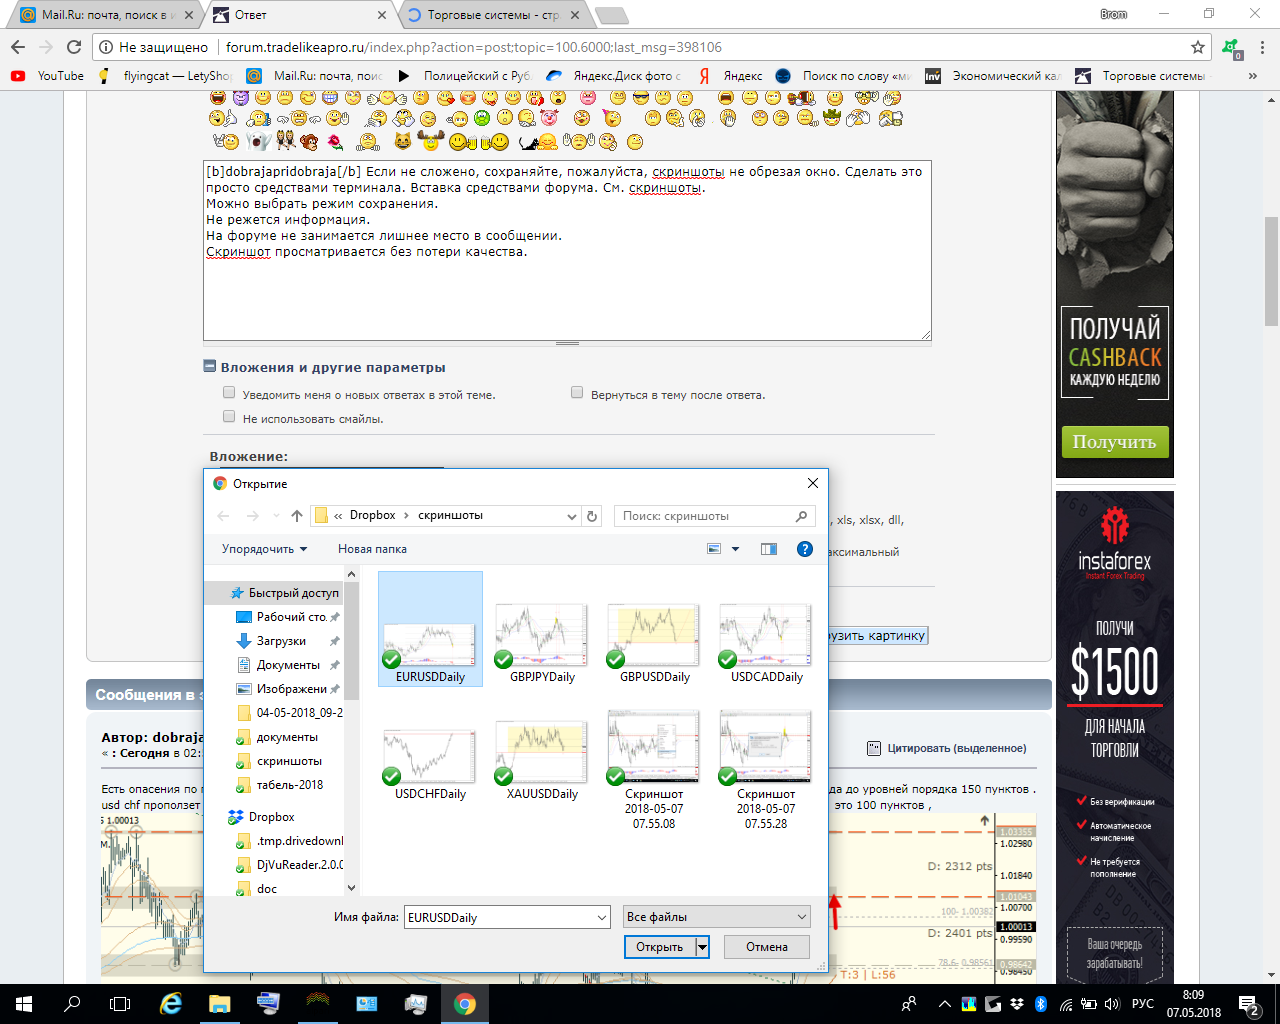Toggle the preview pane in the file dialog
Viewport: 1280px width, 1024px height.
(769, 549)
